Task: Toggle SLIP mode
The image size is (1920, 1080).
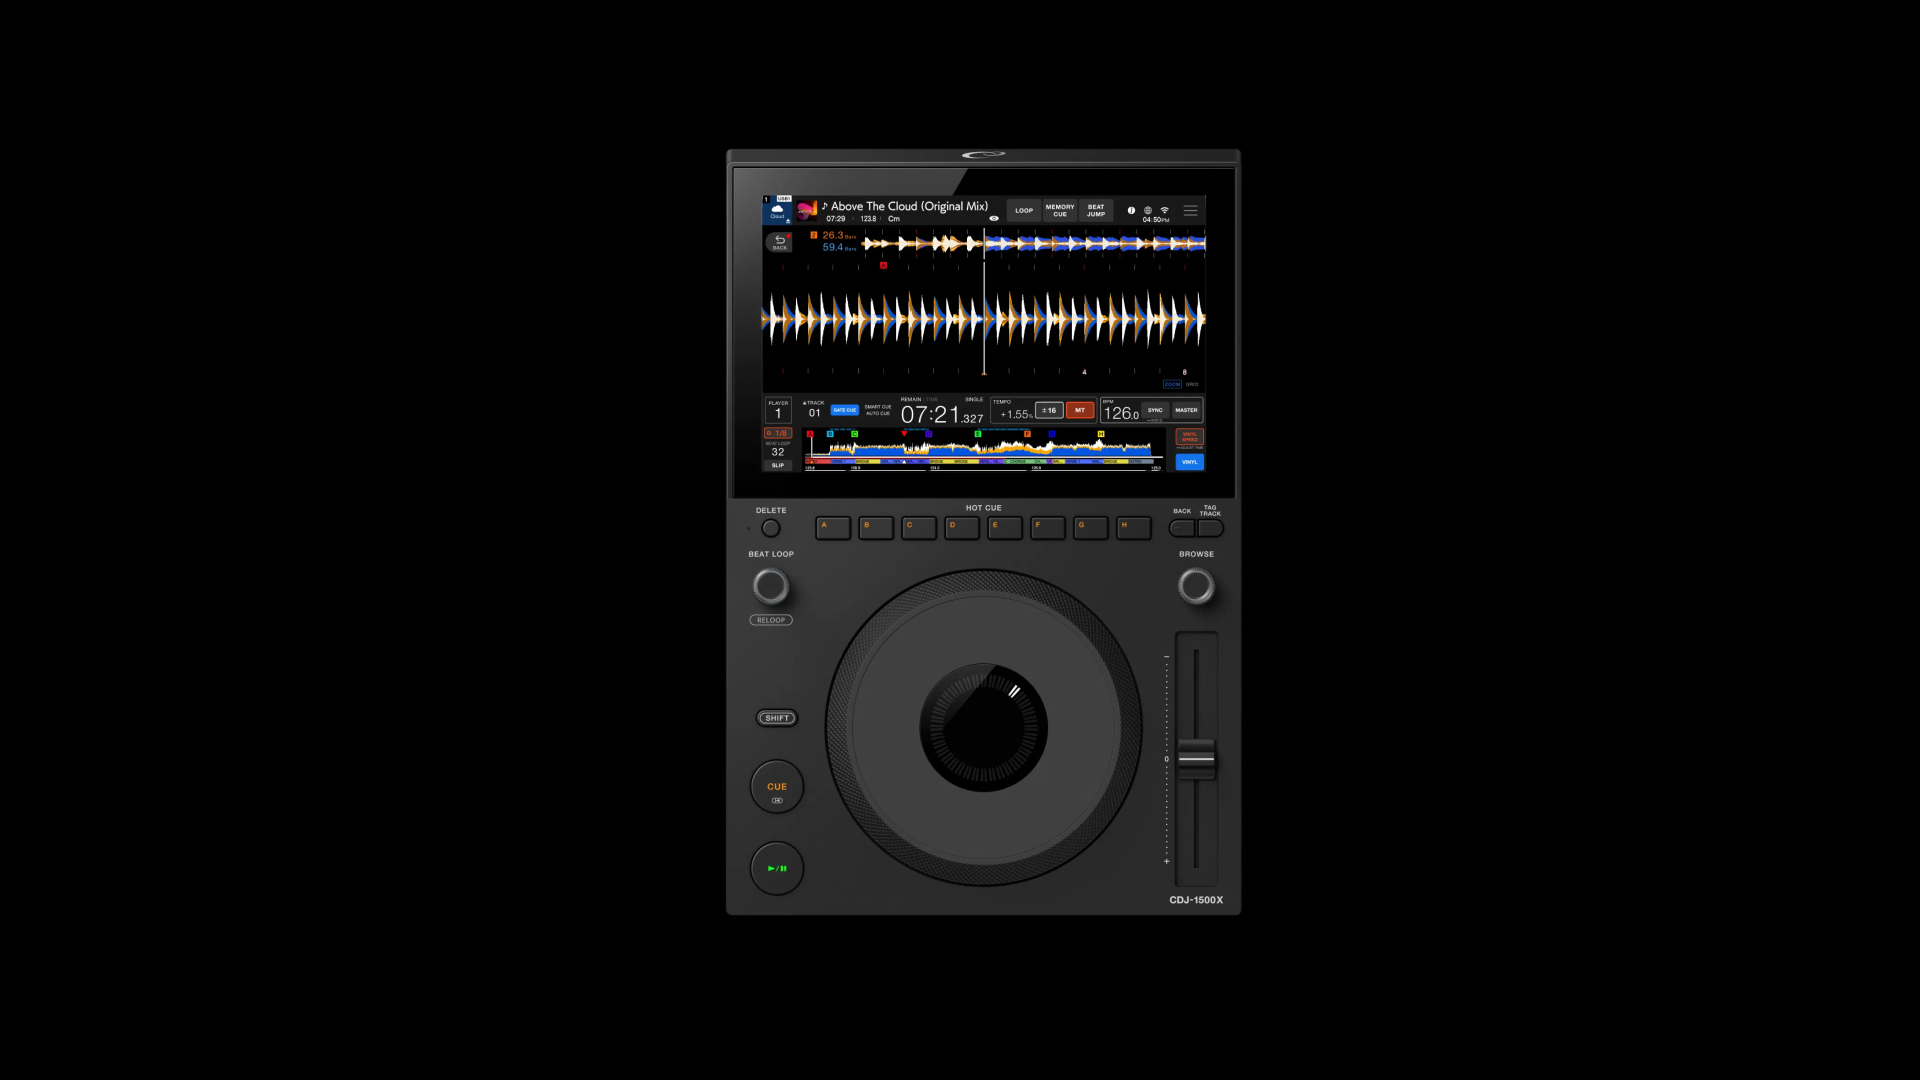Action: pyautogui.click(x=778, y=465)
